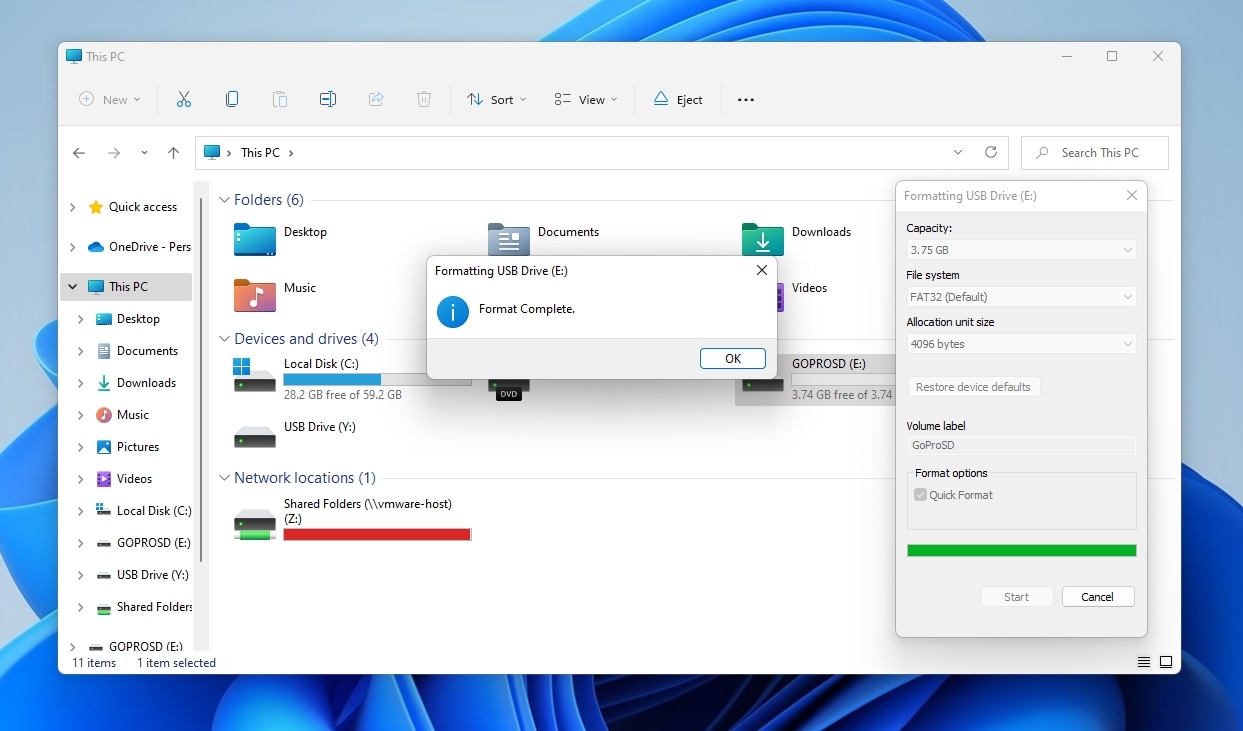This screenshot has height=731, width=1243.
Task: Click the Restore device defaults button
Action: [973, 386]
